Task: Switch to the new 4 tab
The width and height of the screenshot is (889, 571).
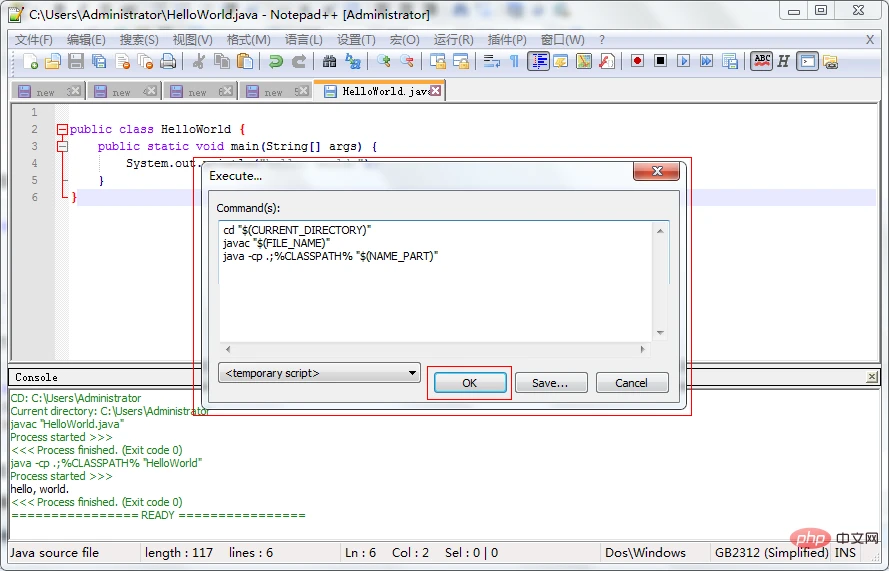Action: (x=124, y=91)
